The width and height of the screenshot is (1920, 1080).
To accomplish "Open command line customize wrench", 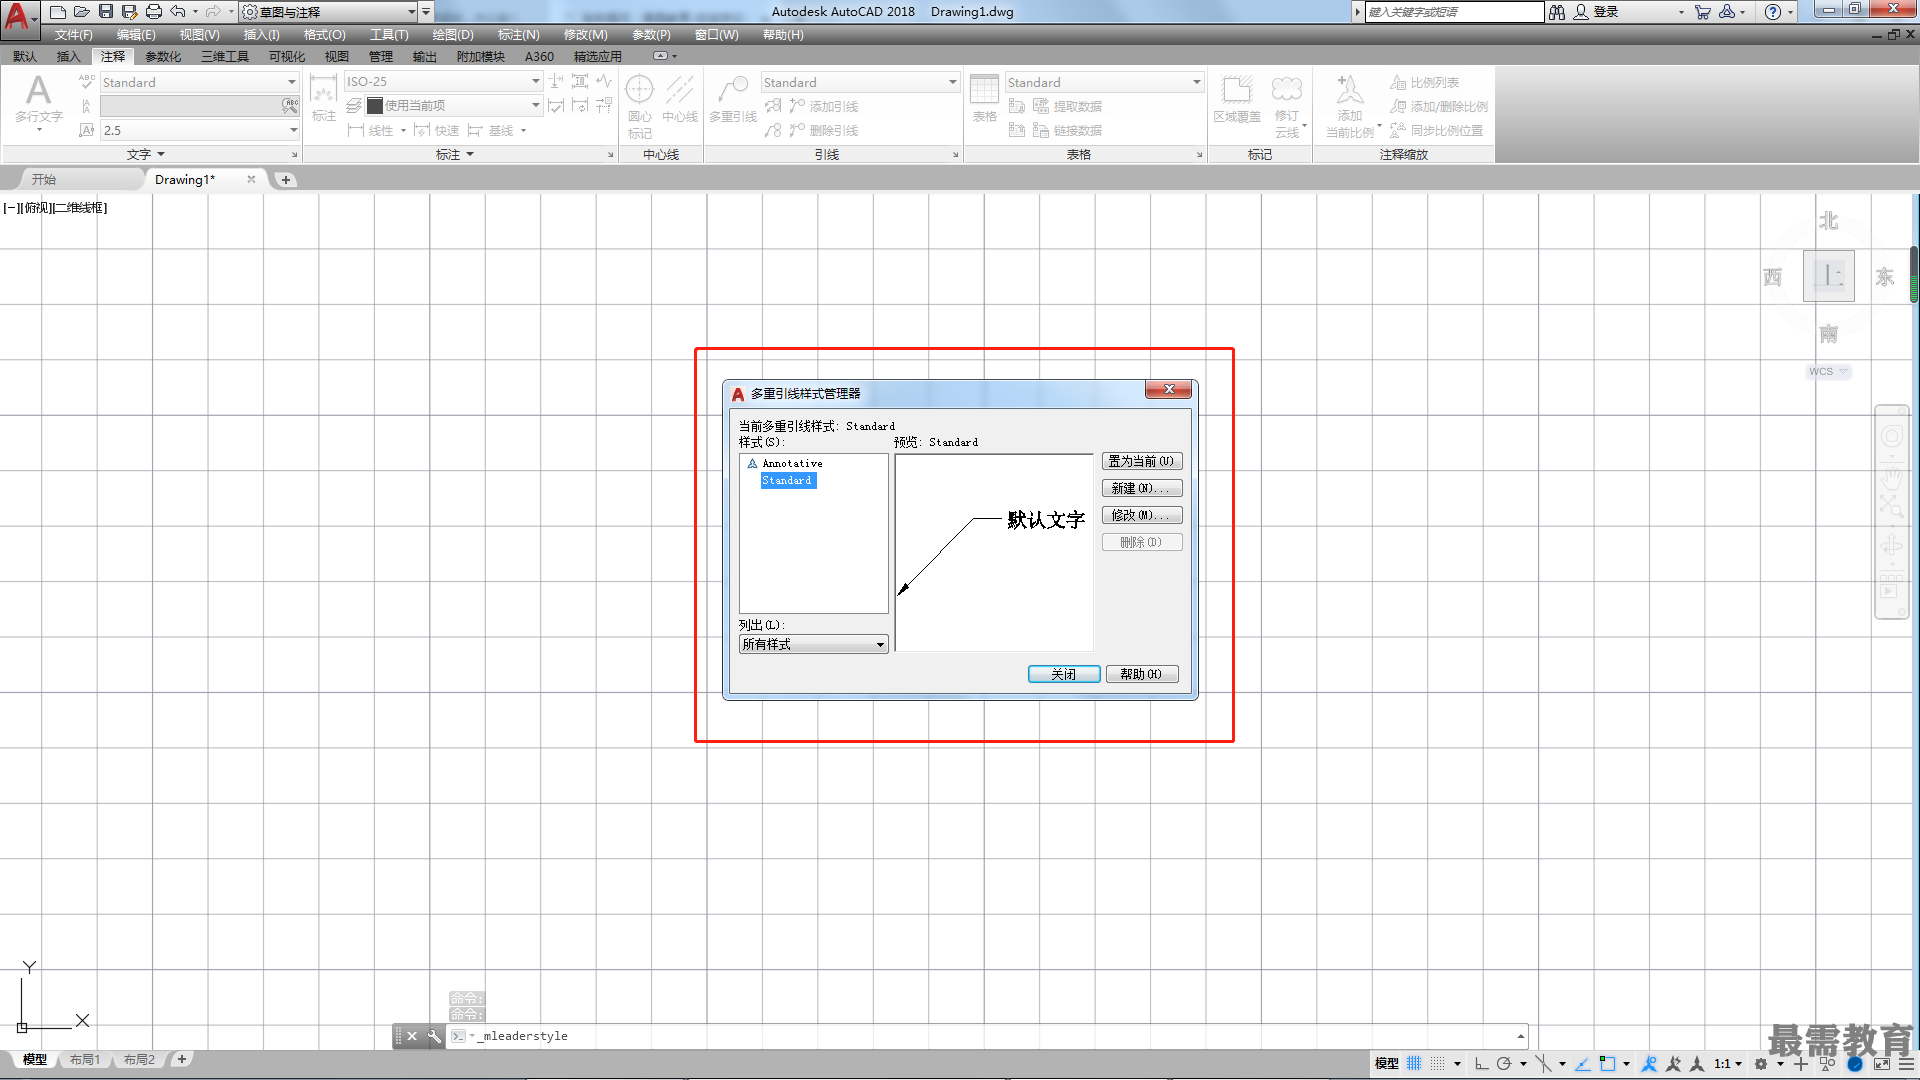I will click(434, 1036).
